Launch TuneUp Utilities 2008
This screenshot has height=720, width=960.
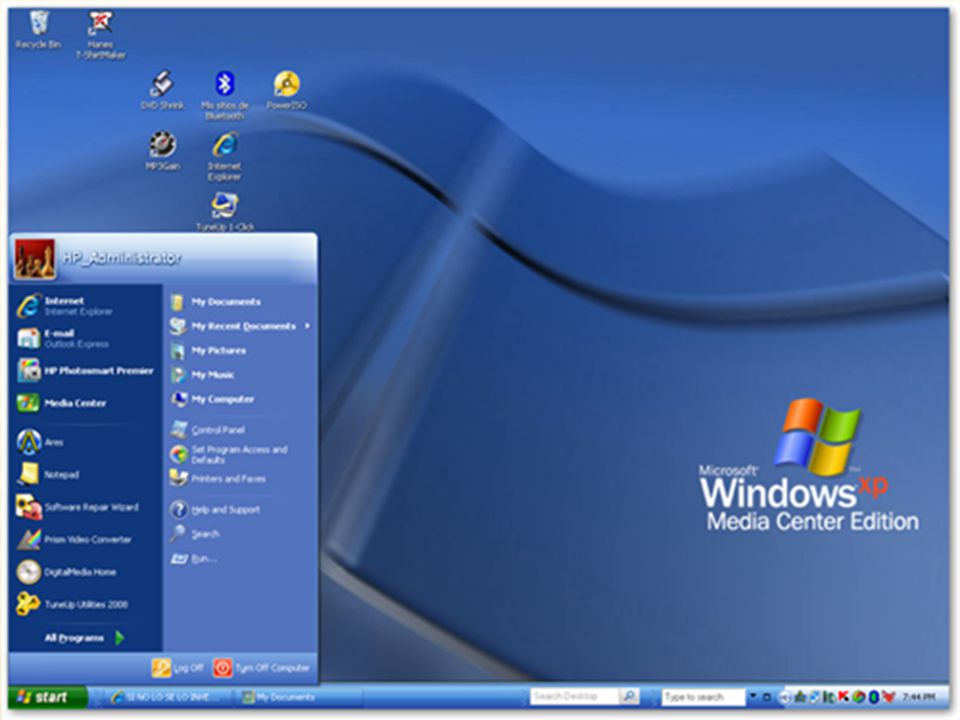tap(84, 604)
